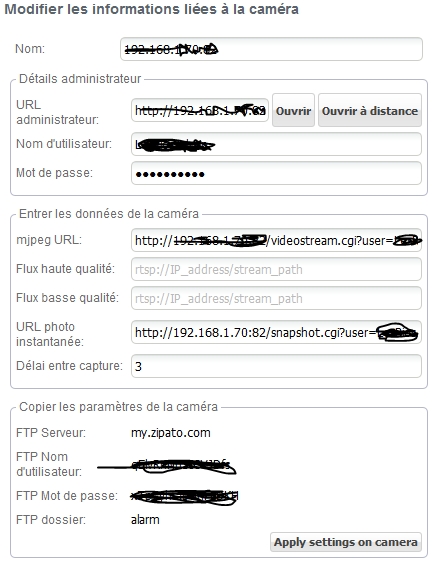Screen dimensions: 432x575
Task: Open the administrator URL with Ouvrir
Action: (293, 110)
